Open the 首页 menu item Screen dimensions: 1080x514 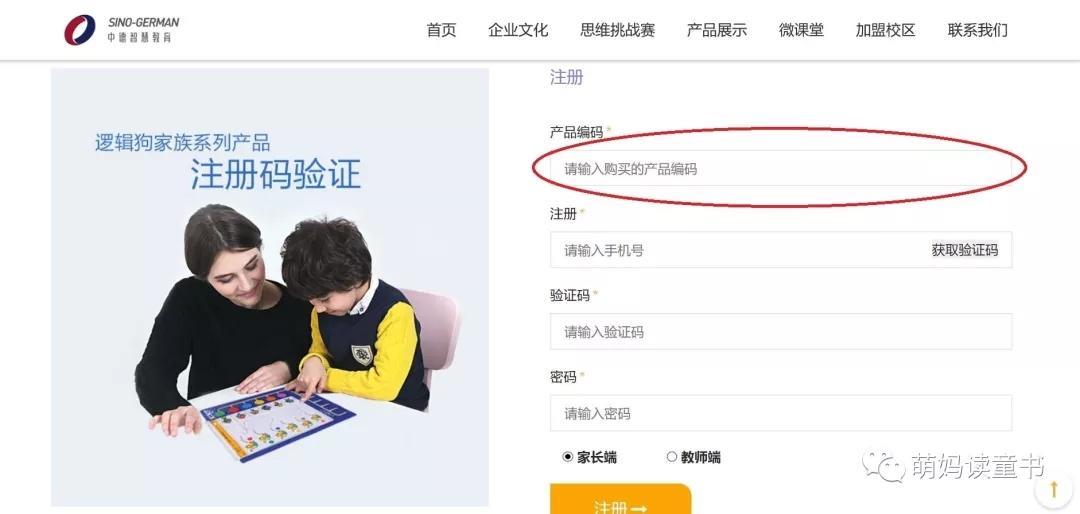(442, 30)
